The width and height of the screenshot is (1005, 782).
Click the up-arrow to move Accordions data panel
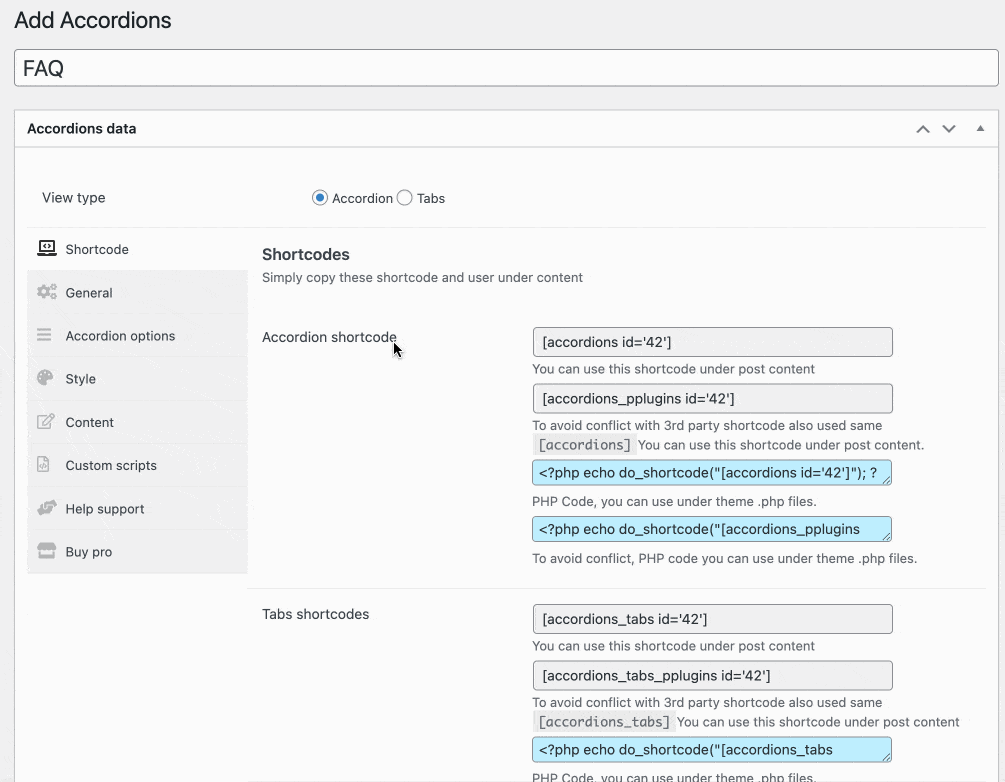point(922,128)
